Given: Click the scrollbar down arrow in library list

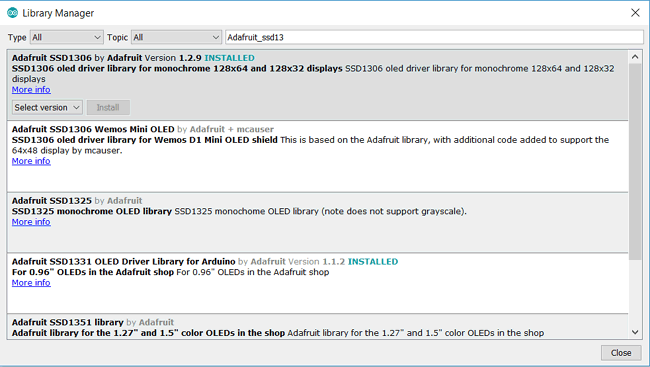Looking at the screenshot, I should coord(635,332).
